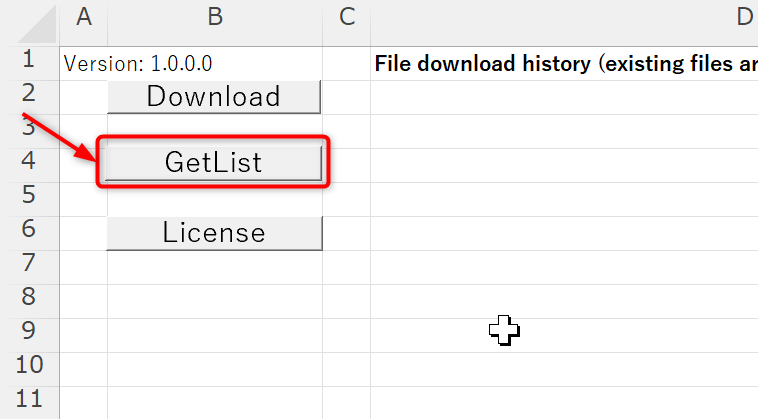Select column A header

tap(83, 16)
